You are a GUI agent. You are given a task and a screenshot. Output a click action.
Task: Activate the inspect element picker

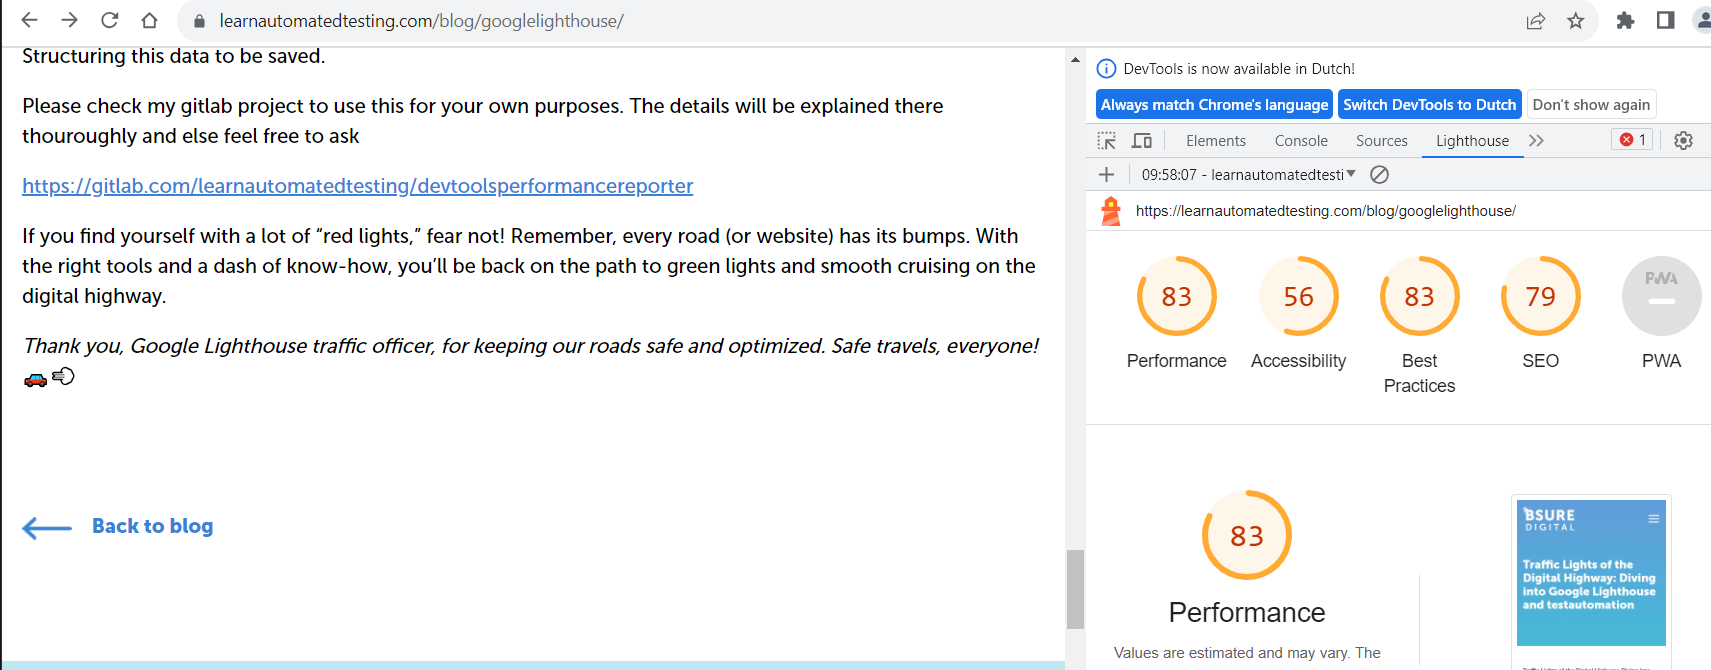click(x=1107, y=141)
